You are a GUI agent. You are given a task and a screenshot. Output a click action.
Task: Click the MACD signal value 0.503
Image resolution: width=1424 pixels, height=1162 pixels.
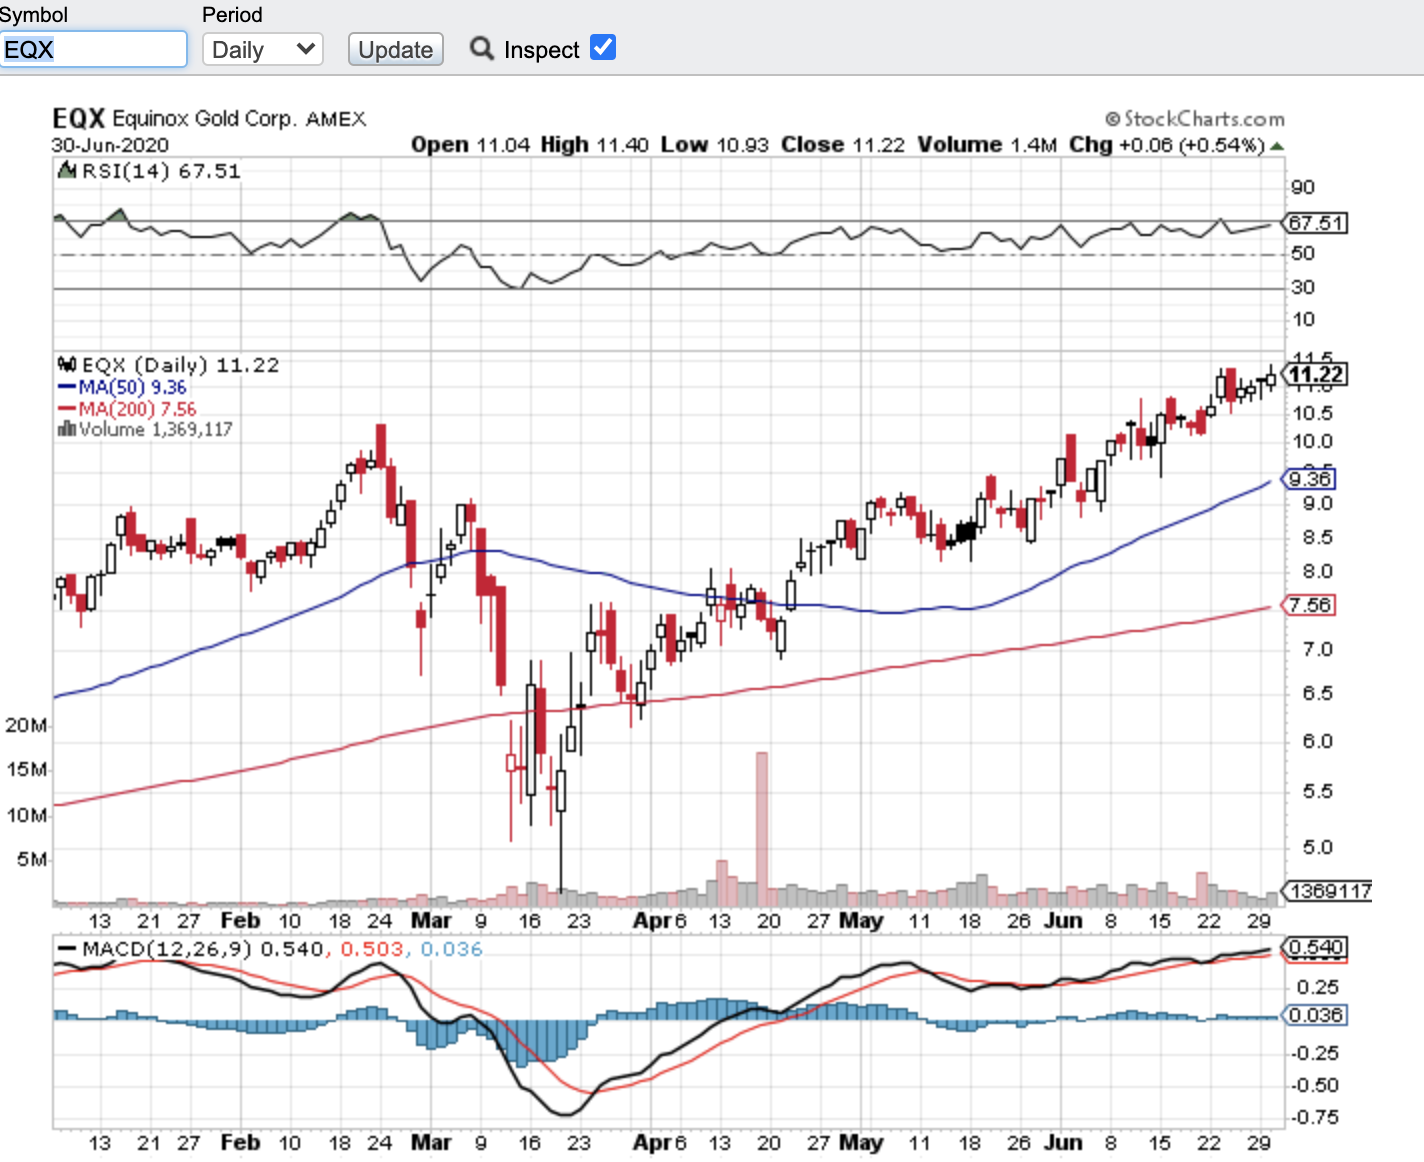pyautogui.click(x=372, y=949)
